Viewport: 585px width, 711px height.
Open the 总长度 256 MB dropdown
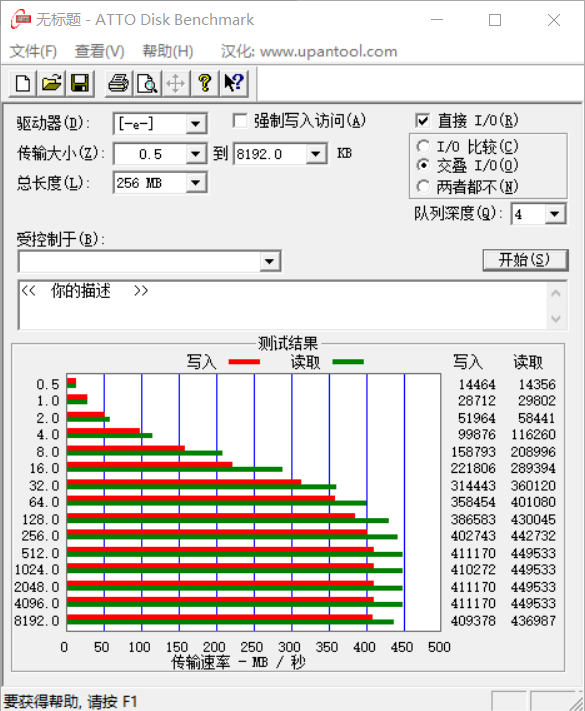coord(195,183)
